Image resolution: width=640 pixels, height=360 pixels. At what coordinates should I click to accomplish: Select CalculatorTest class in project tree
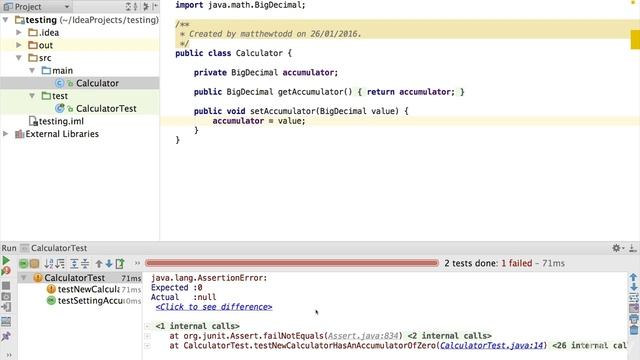(x=80, y=109)
